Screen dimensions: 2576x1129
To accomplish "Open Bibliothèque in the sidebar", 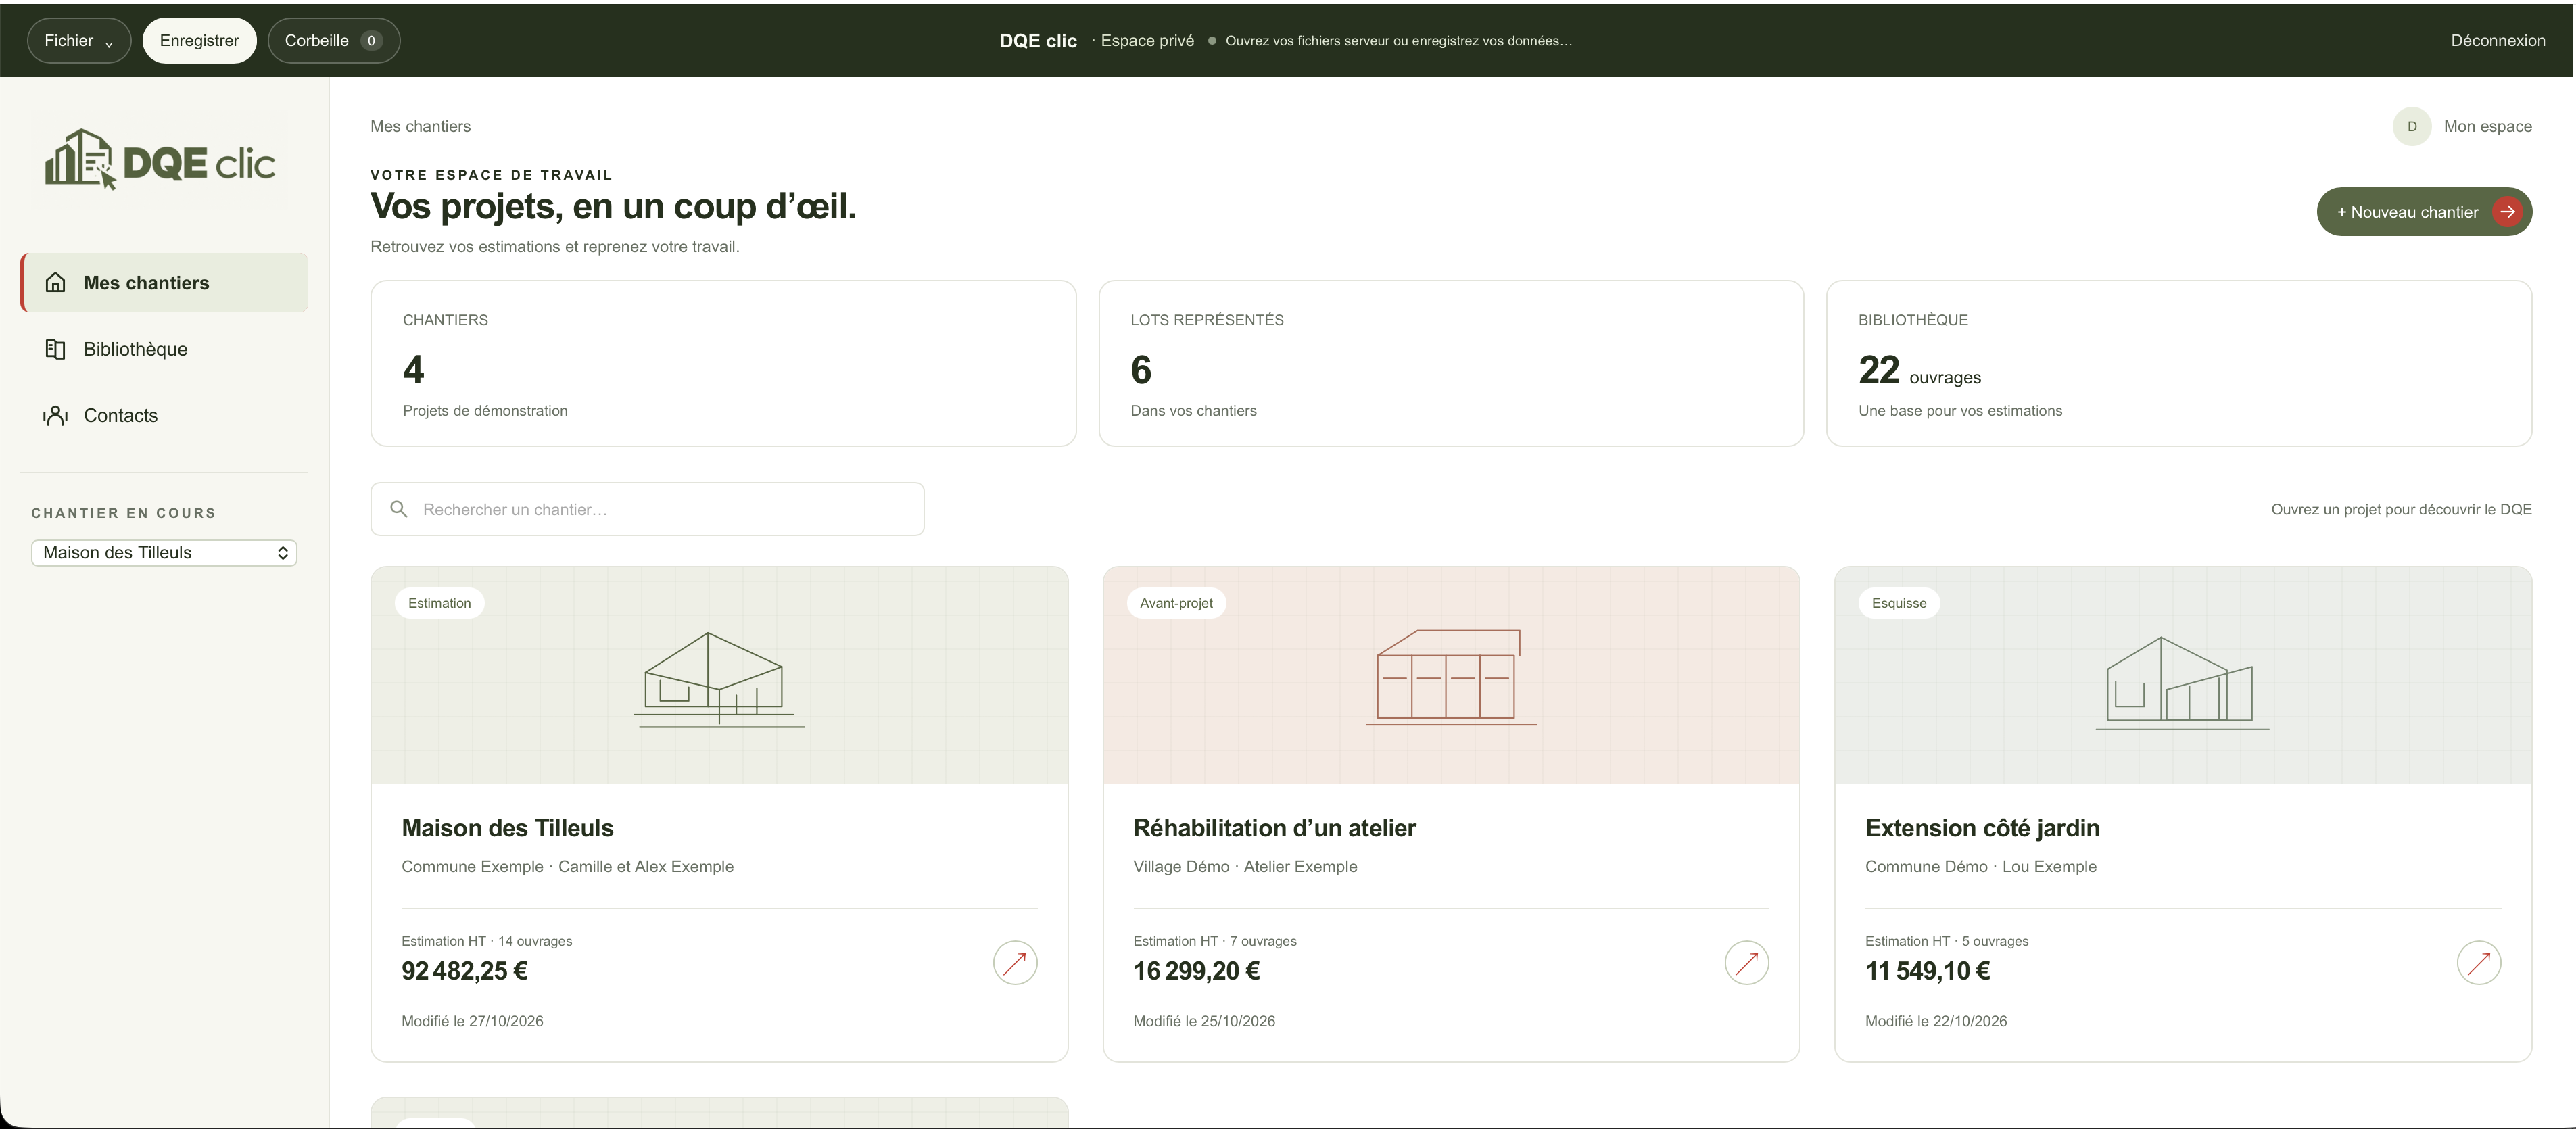I will point(164,349).
